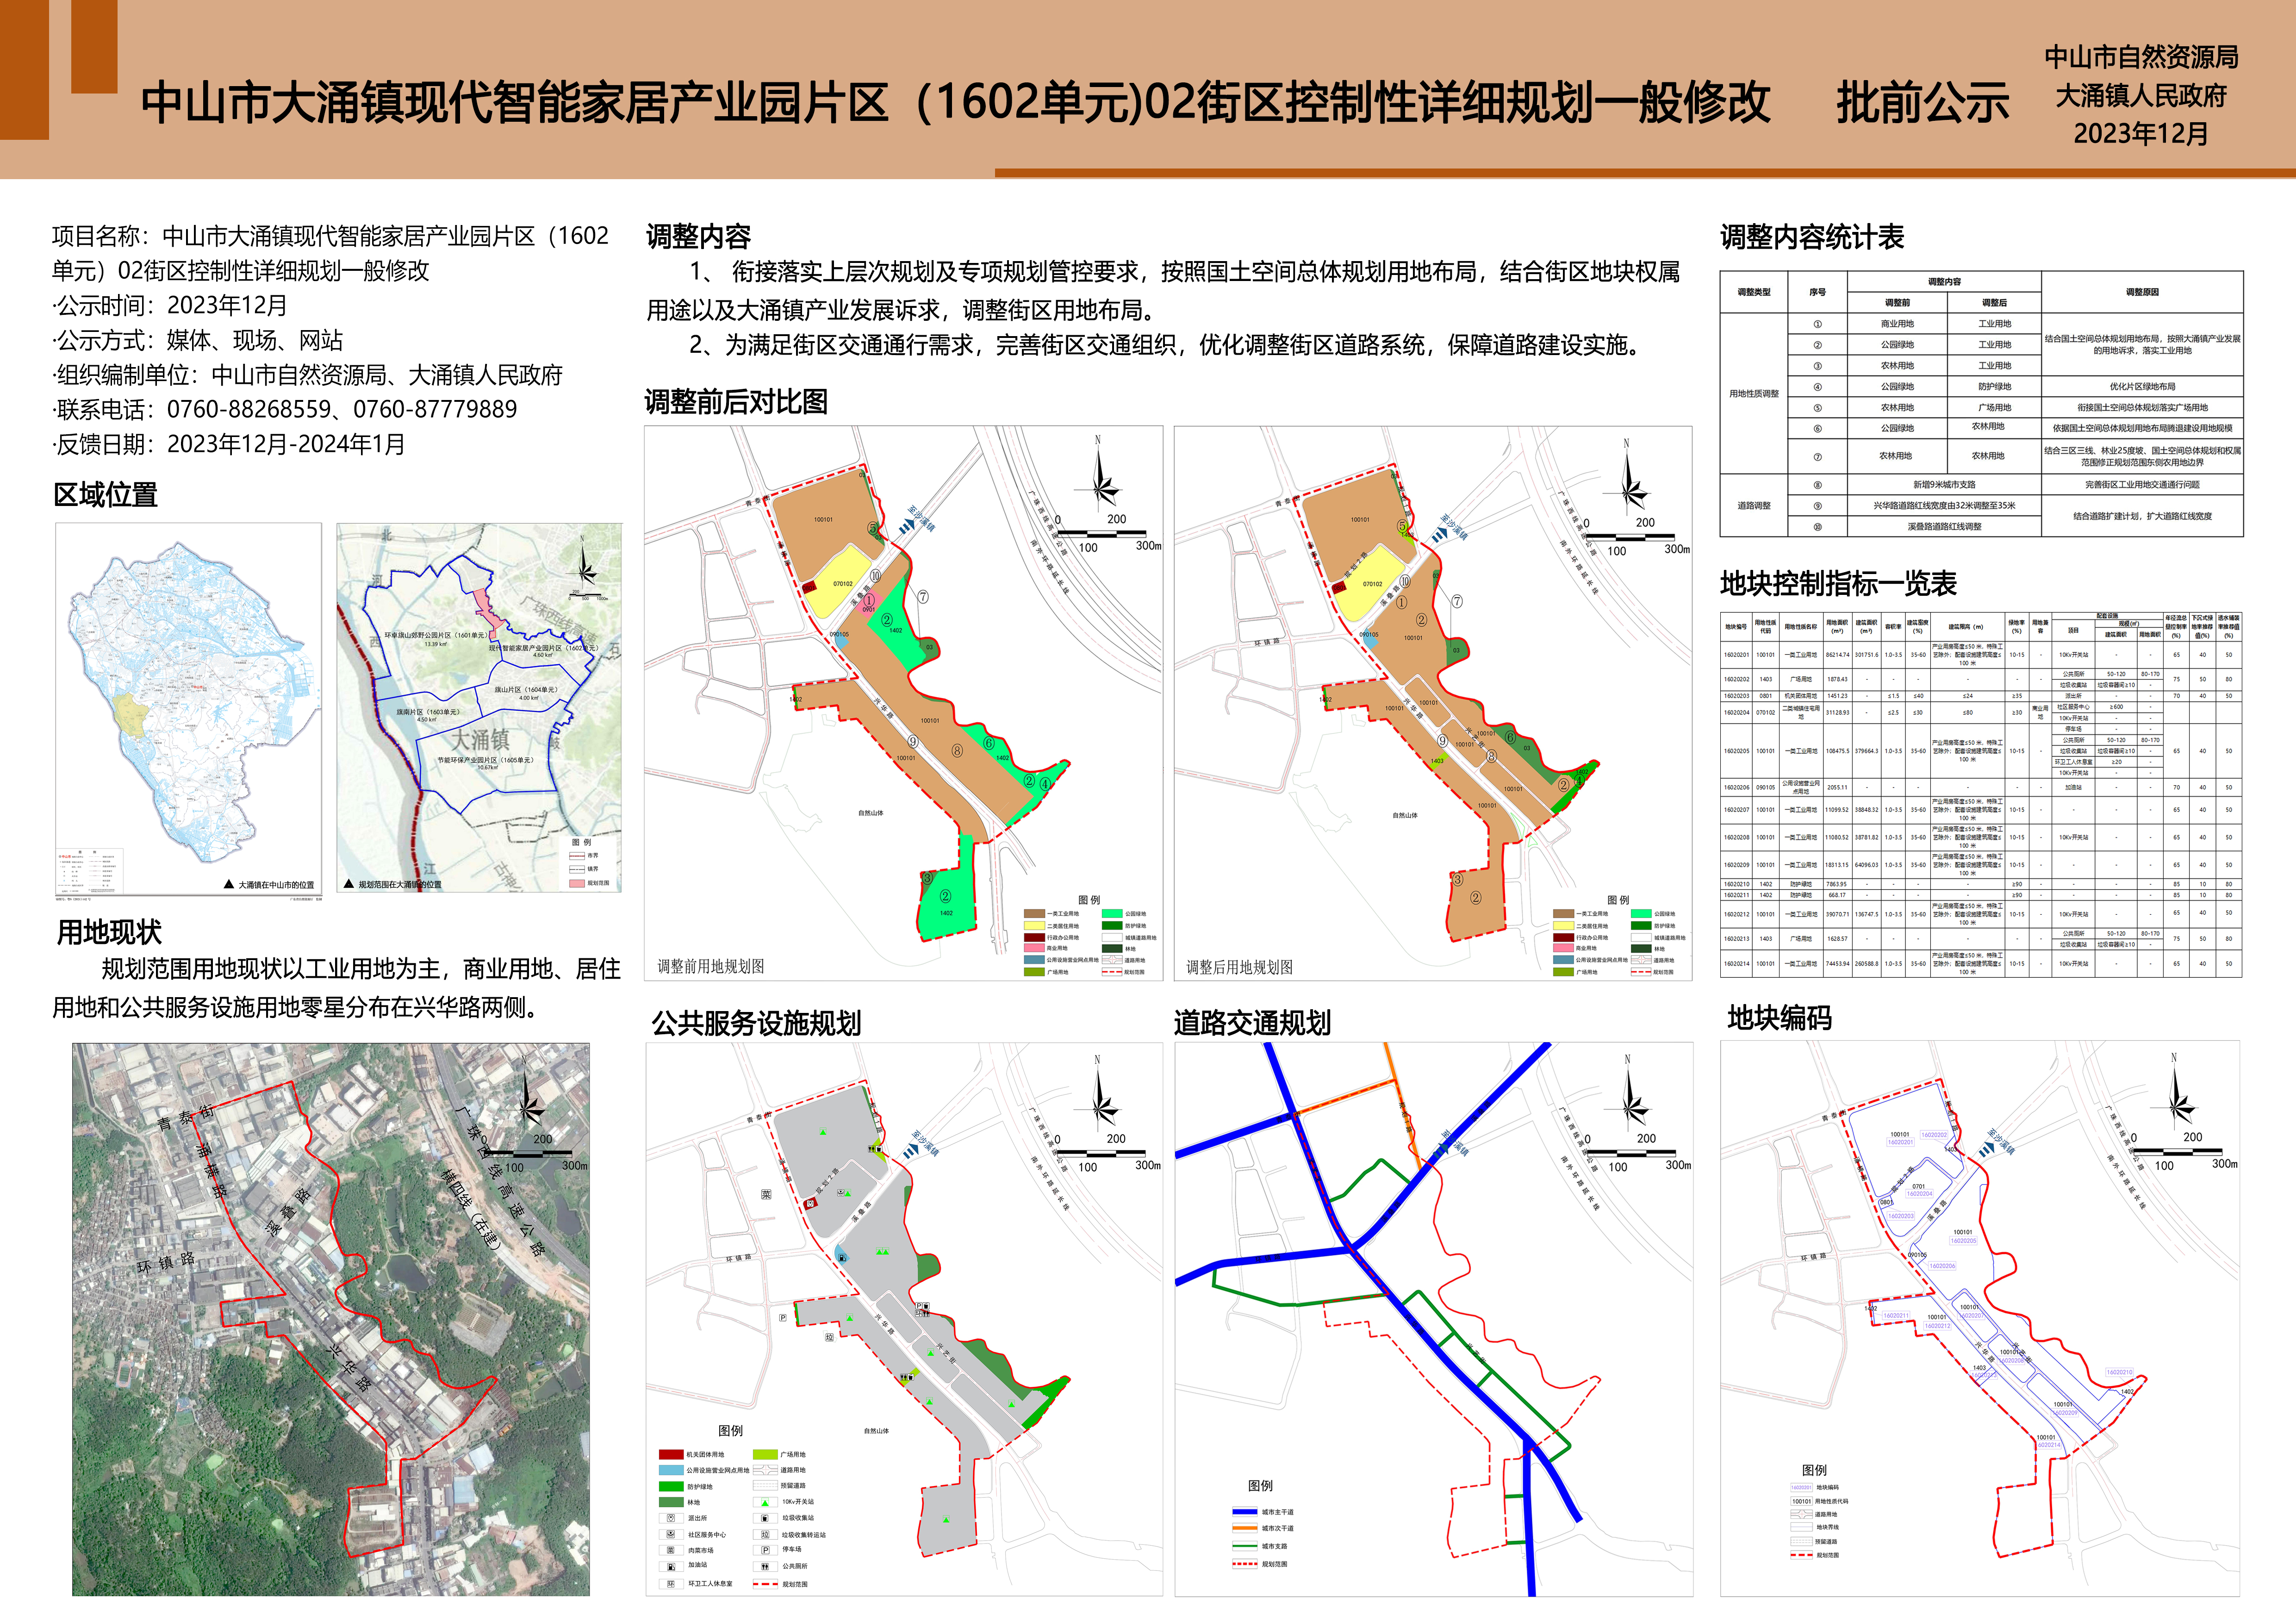Open the satellite image under 用地现状
This screenshot has height=1624, width=2296.
point(331,1319)
